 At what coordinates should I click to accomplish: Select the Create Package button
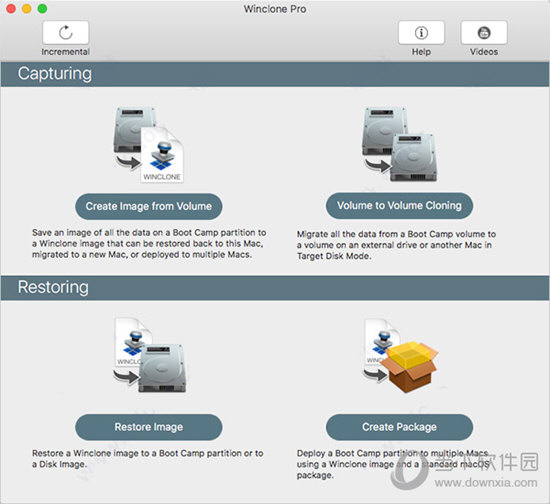(400, 427)
